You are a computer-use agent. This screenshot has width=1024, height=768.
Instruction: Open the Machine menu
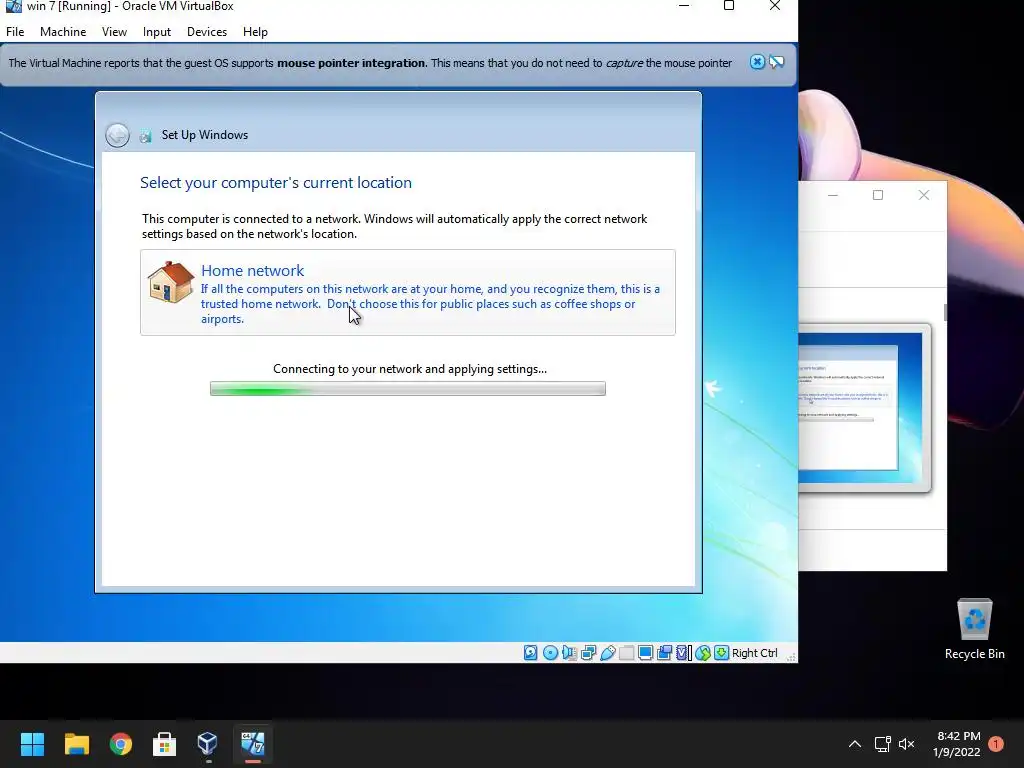[63, 32]
